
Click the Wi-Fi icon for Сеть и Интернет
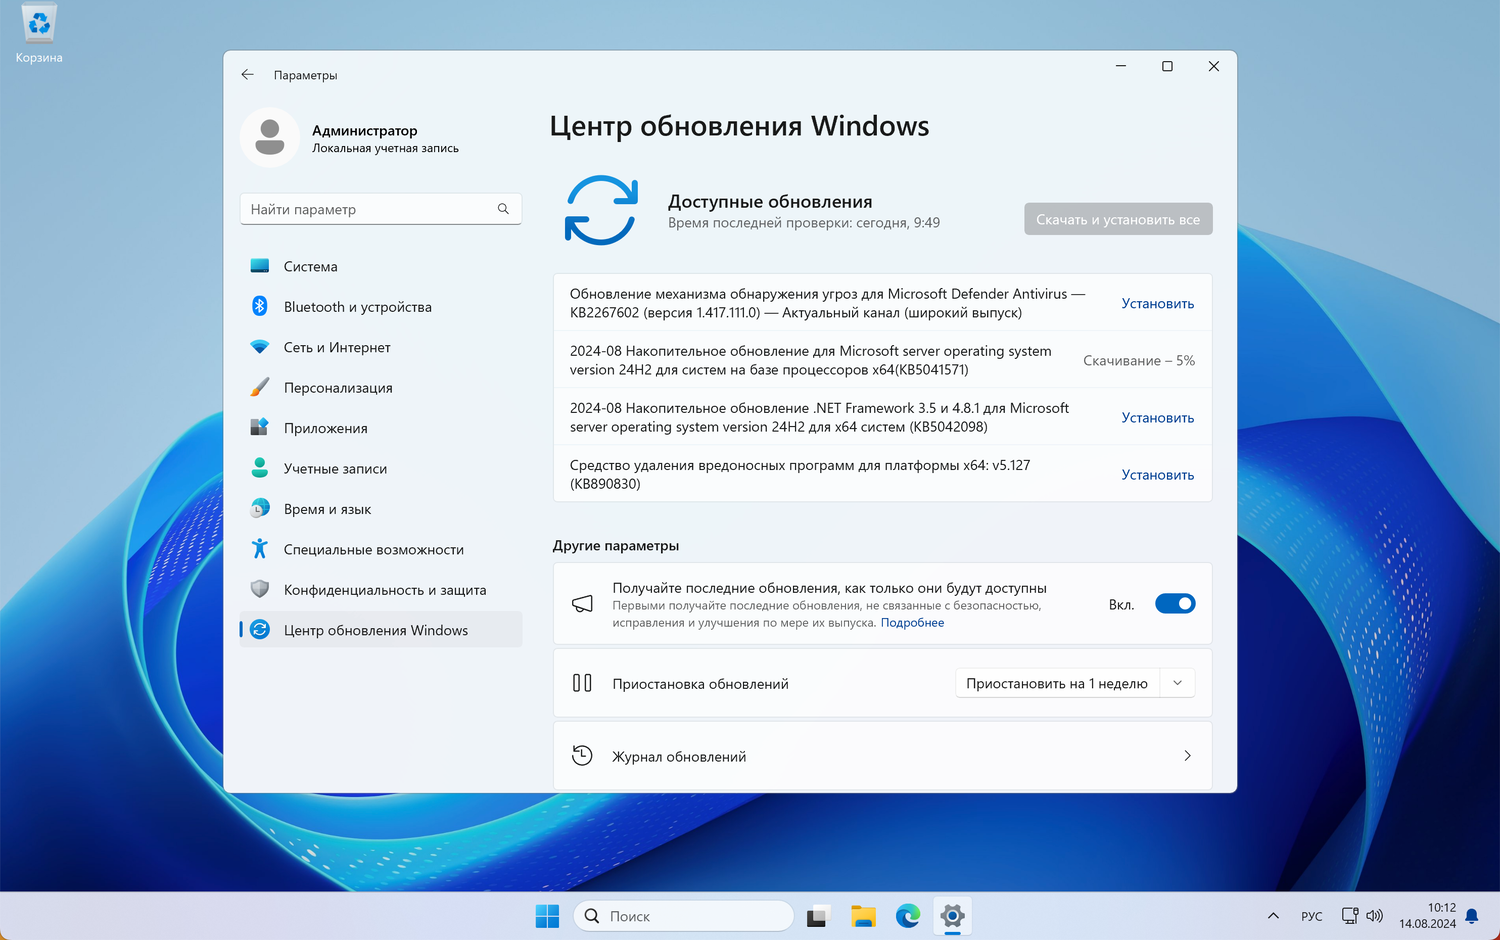pyautogui.click(x=260, y=347)
